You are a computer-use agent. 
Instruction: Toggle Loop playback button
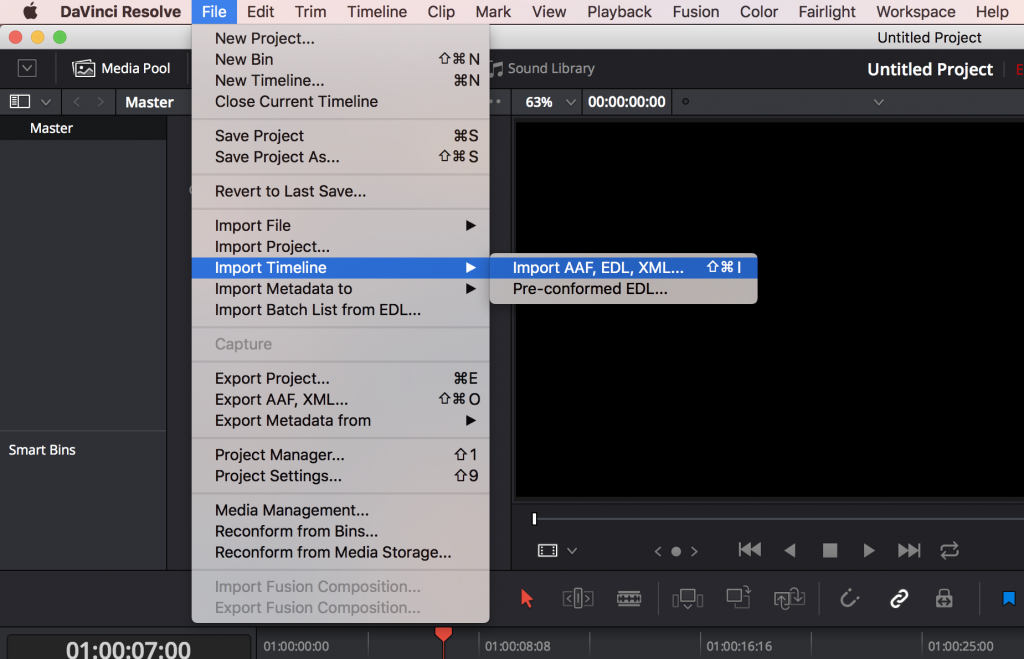point(949,551)
